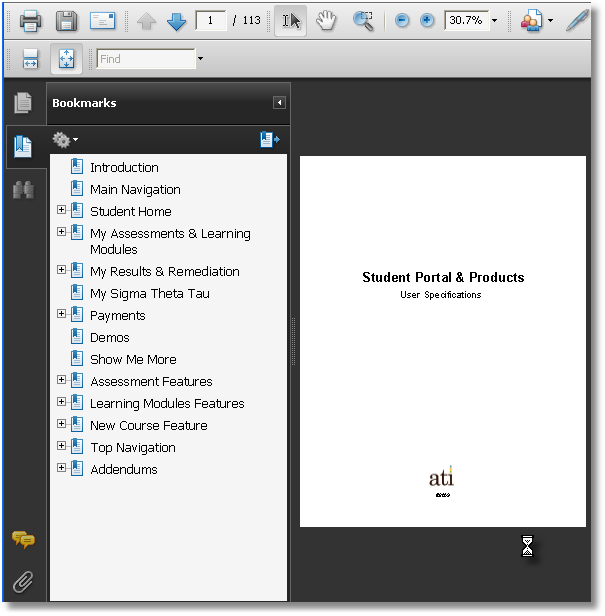
Task: Expand My Assessments & Learning Modules bookmark
Action: (x=61, y=231)
